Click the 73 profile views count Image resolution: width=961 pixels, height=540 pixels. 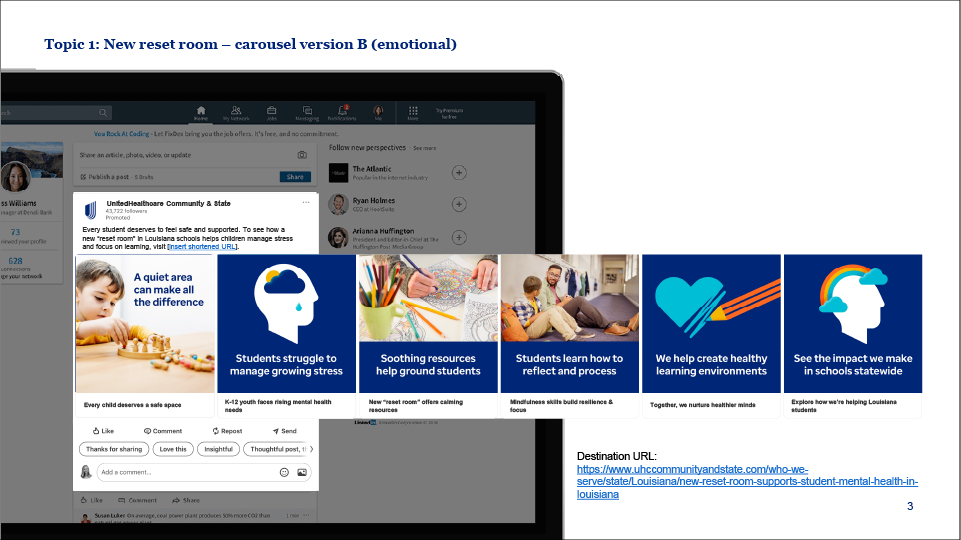(15, 232)
